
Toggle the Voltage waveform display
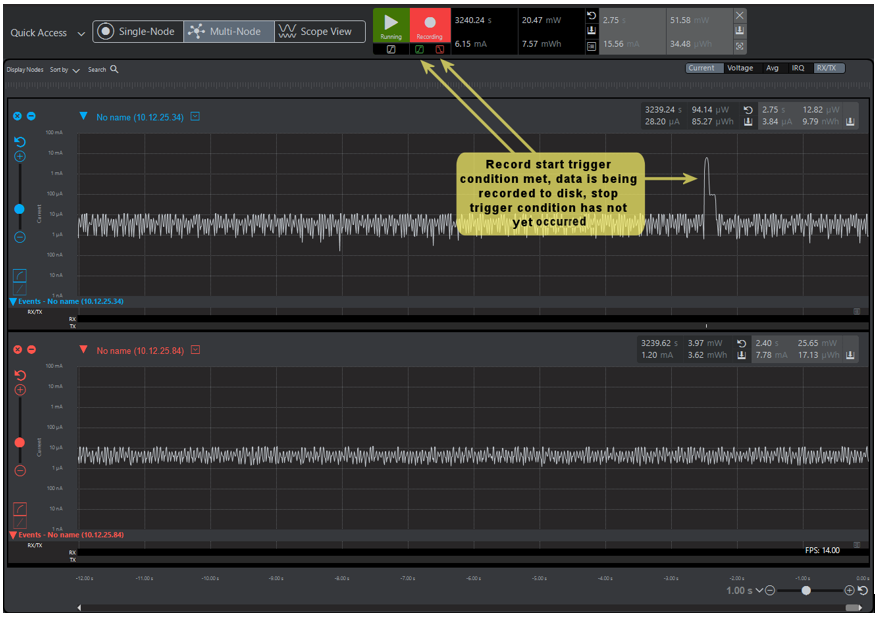click(x=740, y=68)
